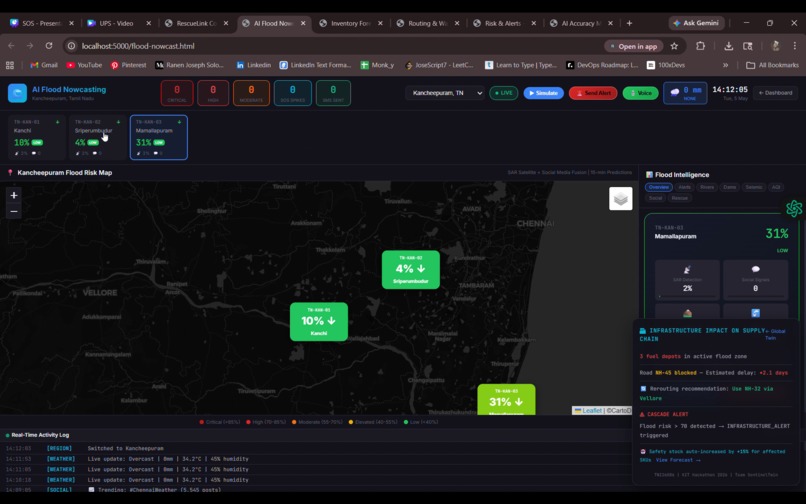806x504 pixels.
Task: Click the Flood Intelligence panel header icon
Action: 649,175
